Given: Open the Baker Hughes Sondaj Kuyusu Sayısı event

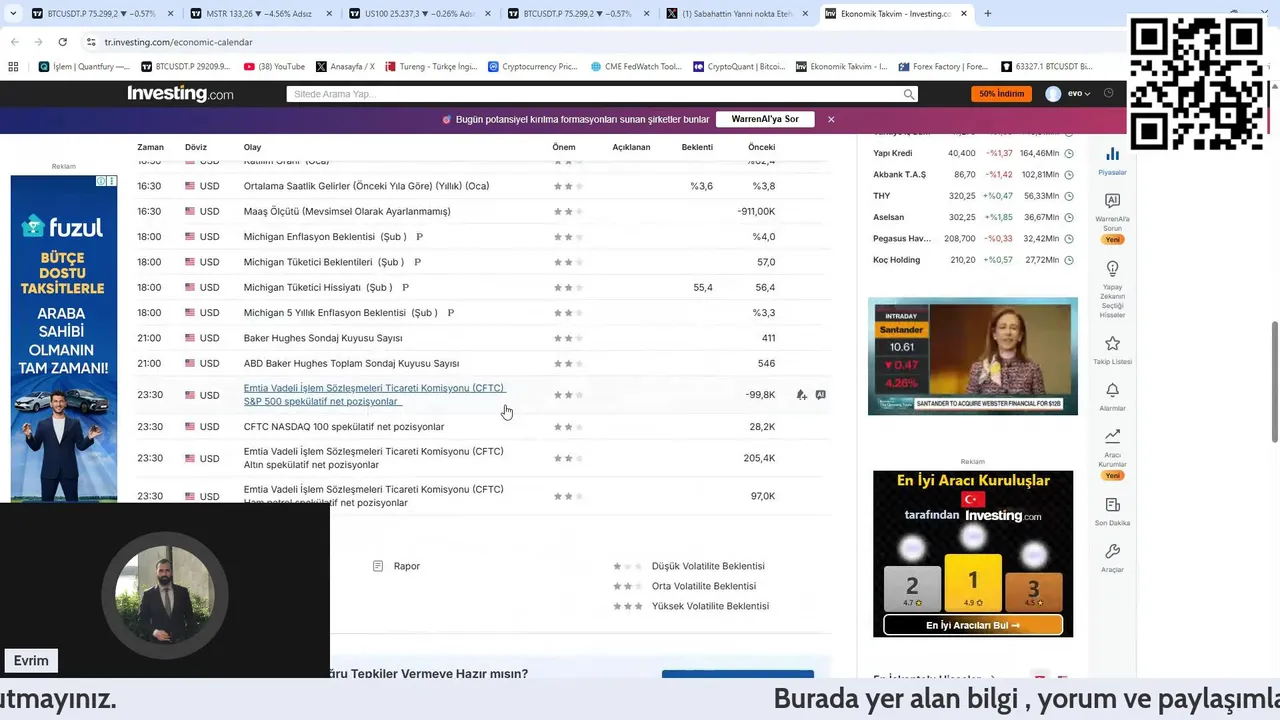Looking at the screenshot, I should tap(323, 338).
